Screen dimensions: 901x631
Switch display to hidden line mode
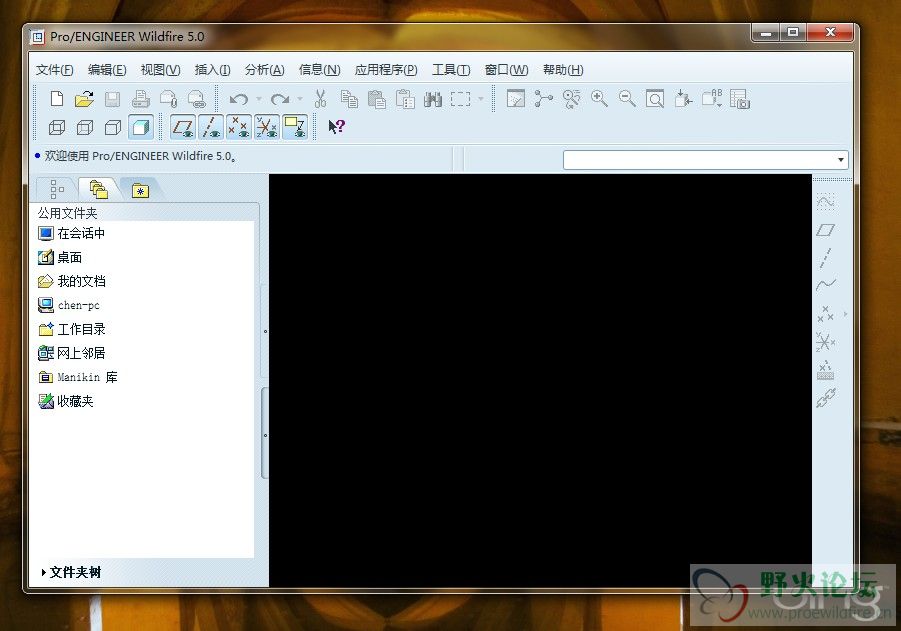(x=85, y=127)
